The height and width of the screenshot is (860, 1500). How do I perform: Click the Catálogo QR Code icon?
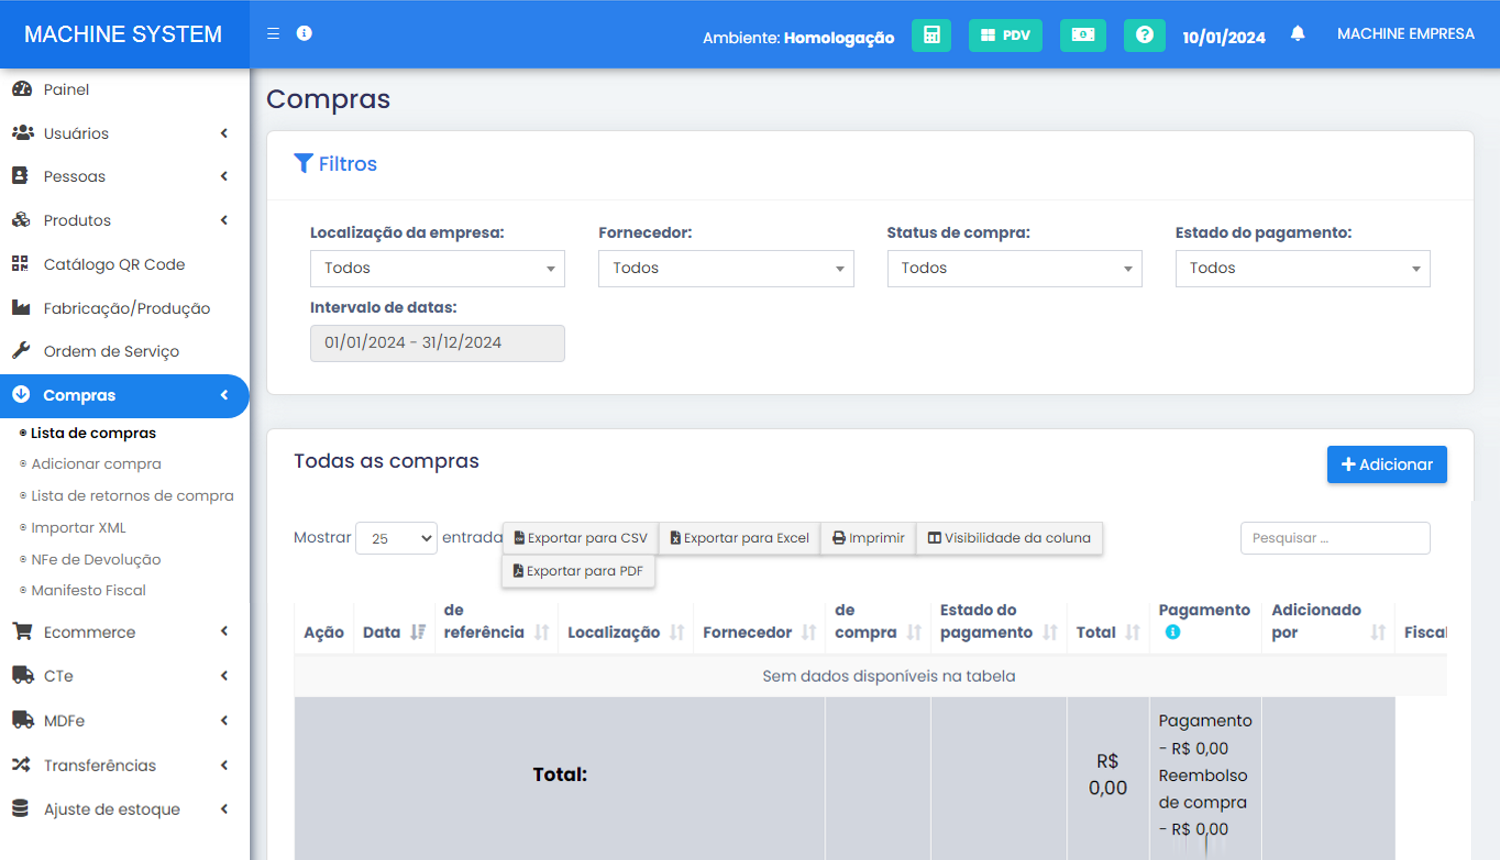tap(20, 264)
